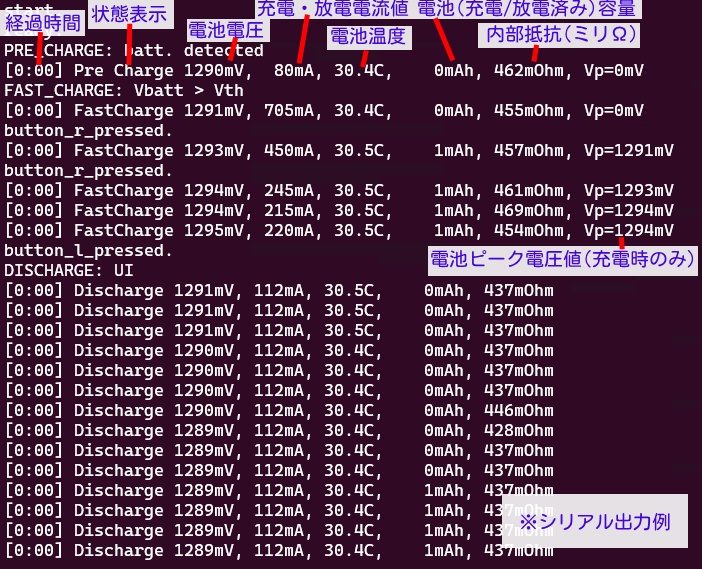Click the 428mOhm discharge resistance value

pos(519,431)
